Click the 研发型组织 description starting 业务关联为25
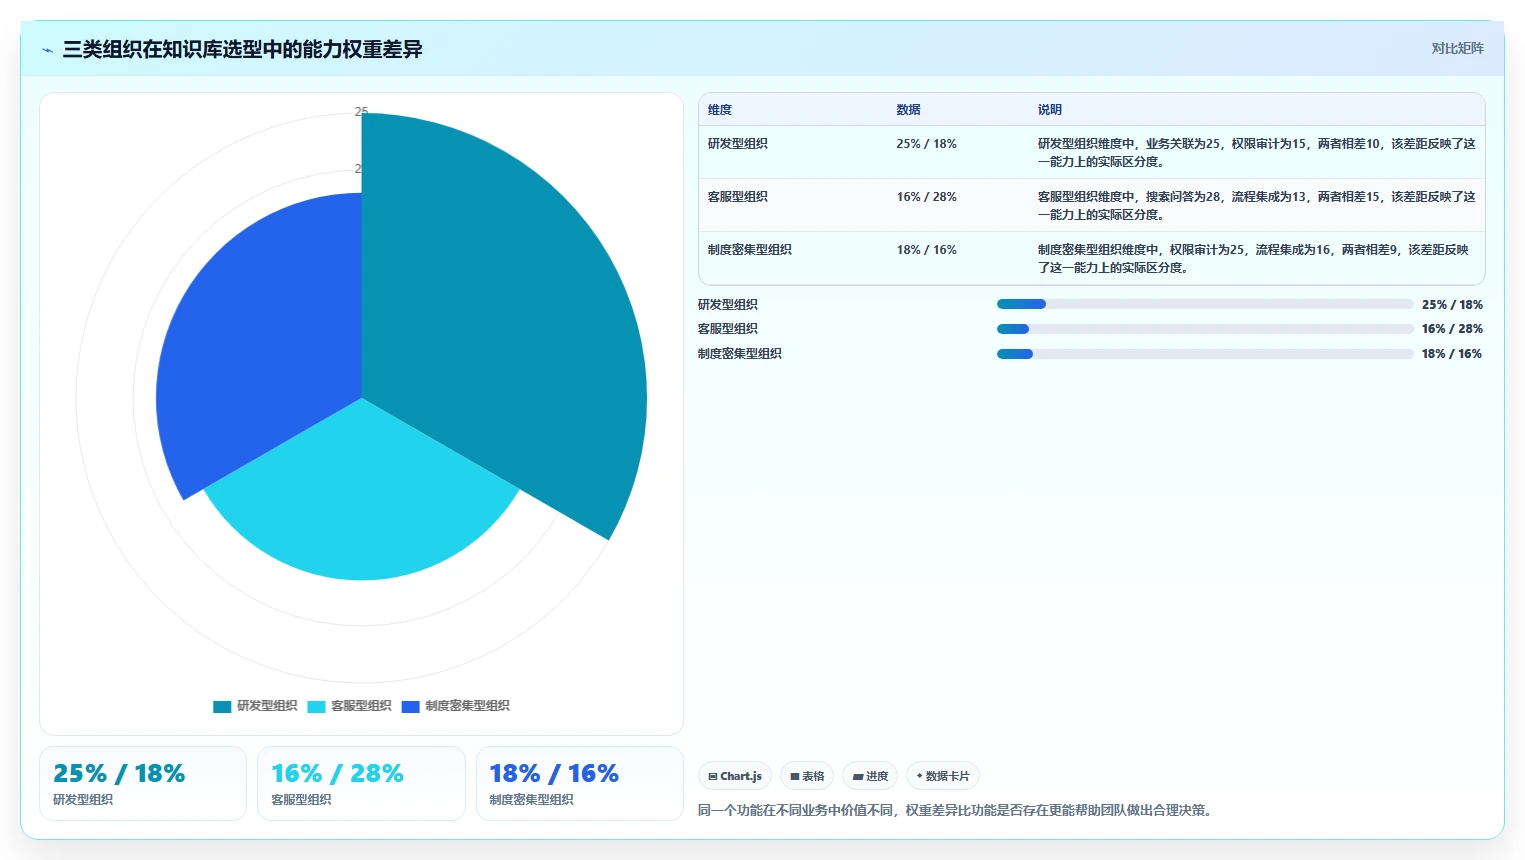 pos(1257,153)
